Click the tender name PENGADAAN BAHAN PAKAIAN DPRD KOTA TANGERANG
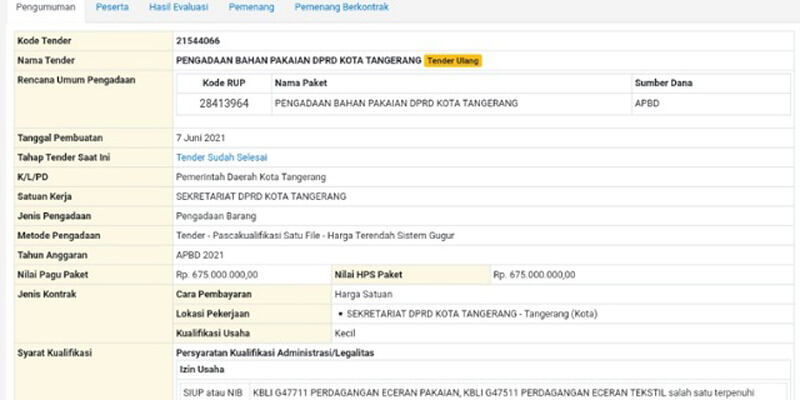800x400 pixels. coord(298,61)
